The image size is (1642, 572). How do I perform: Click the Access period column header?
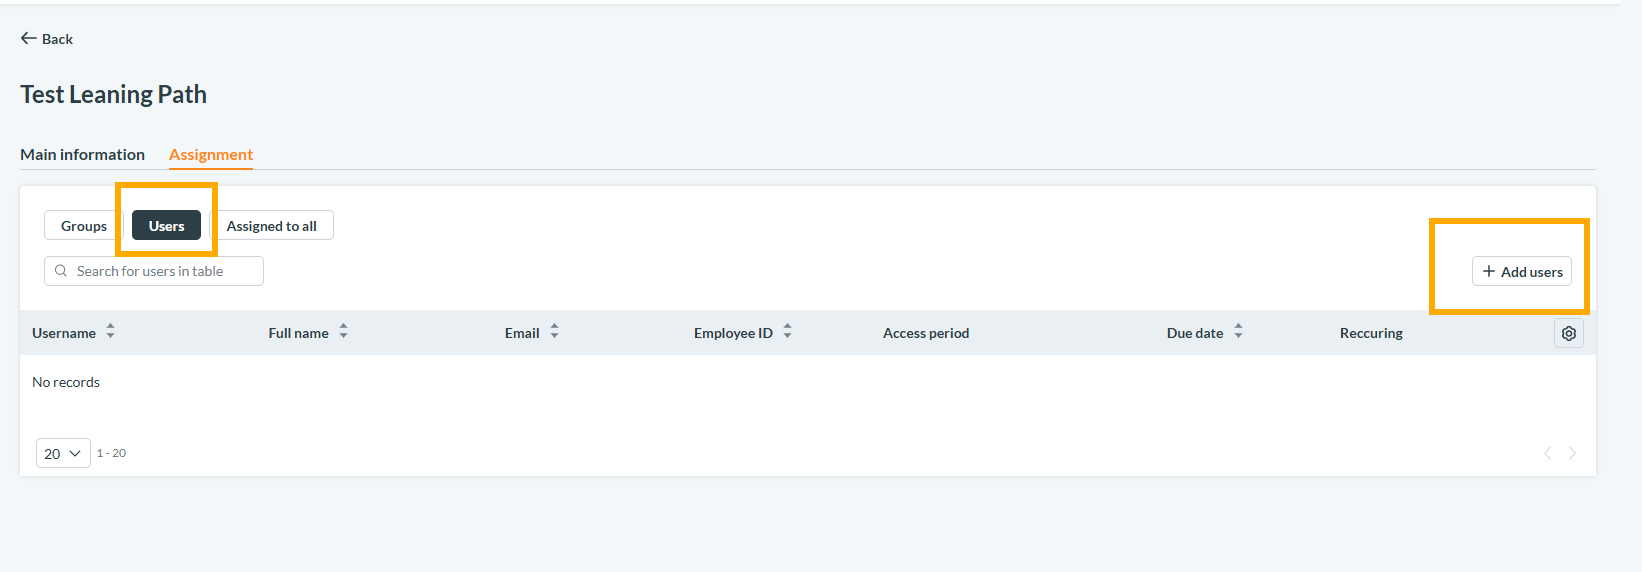(x=926, y=333)
